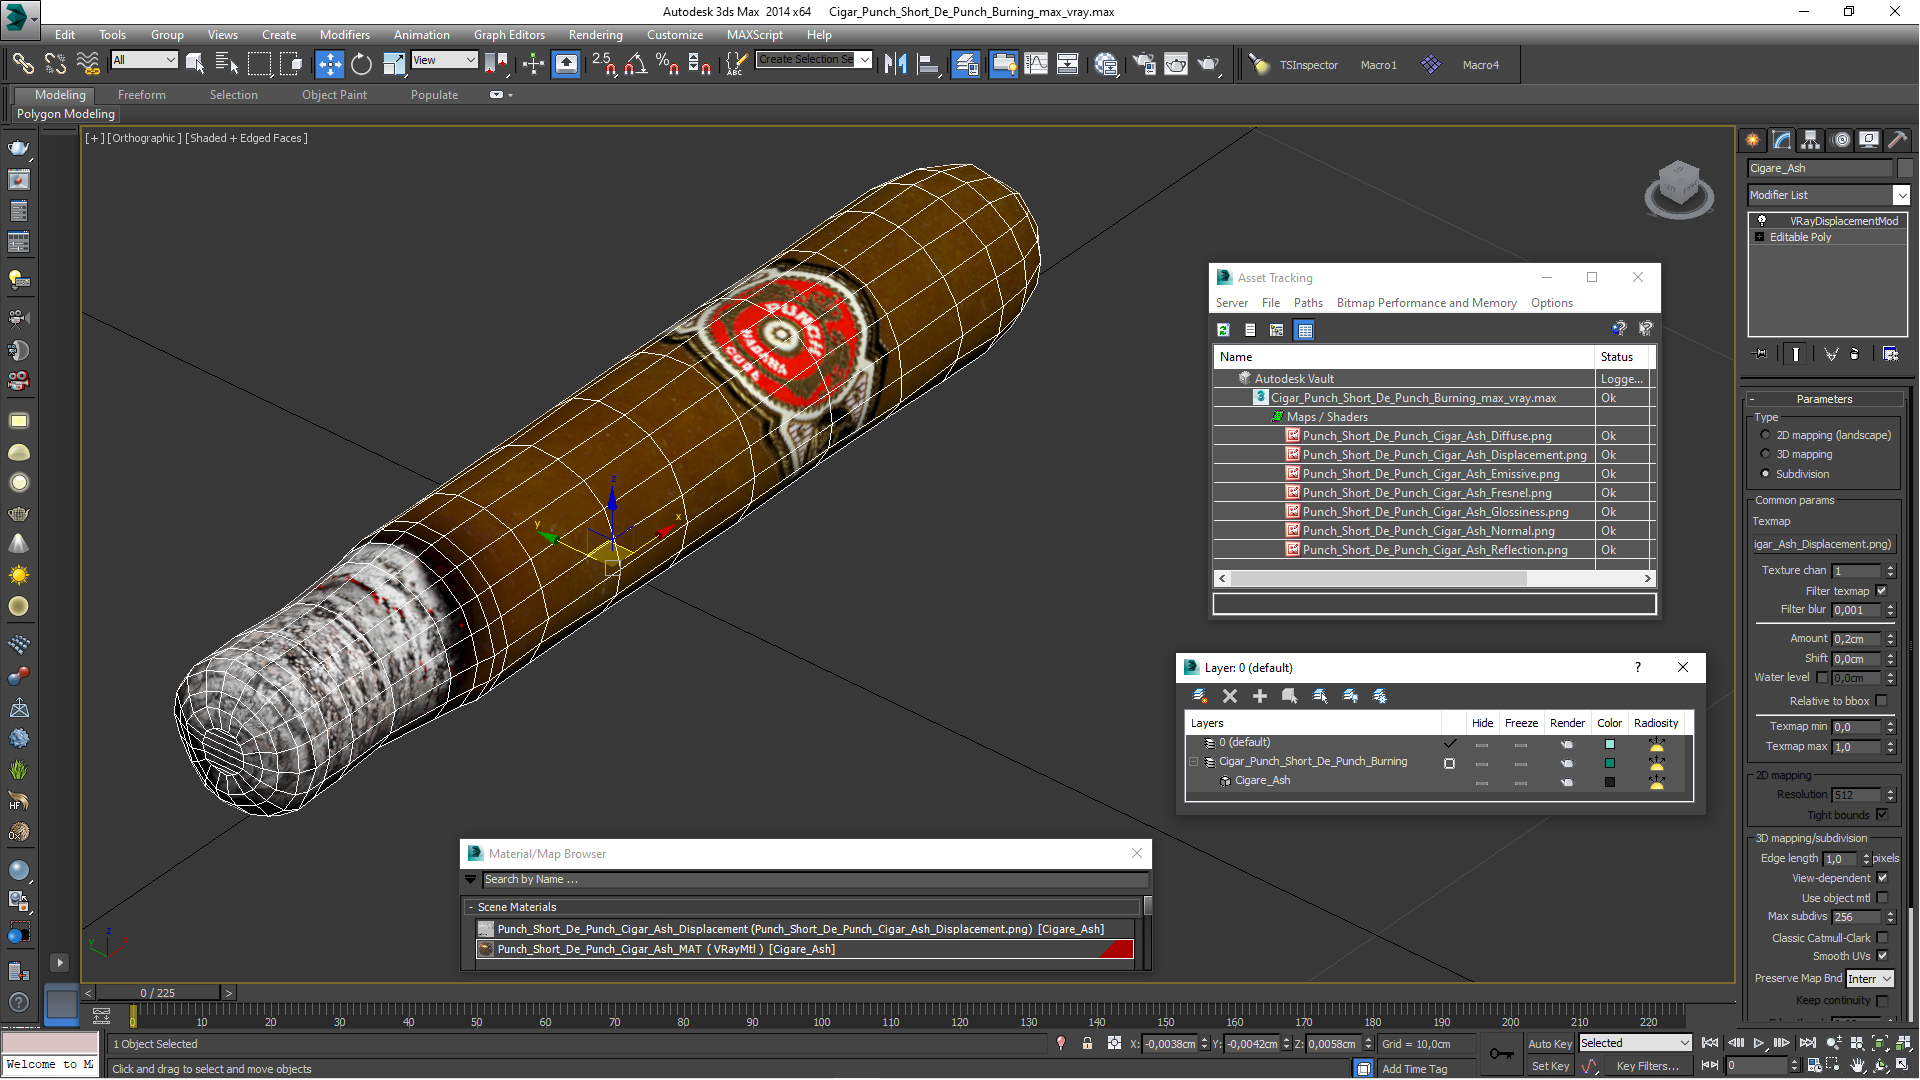
Task: Switch Asset Tracking to table view
Action: (x=1304, y=329)
